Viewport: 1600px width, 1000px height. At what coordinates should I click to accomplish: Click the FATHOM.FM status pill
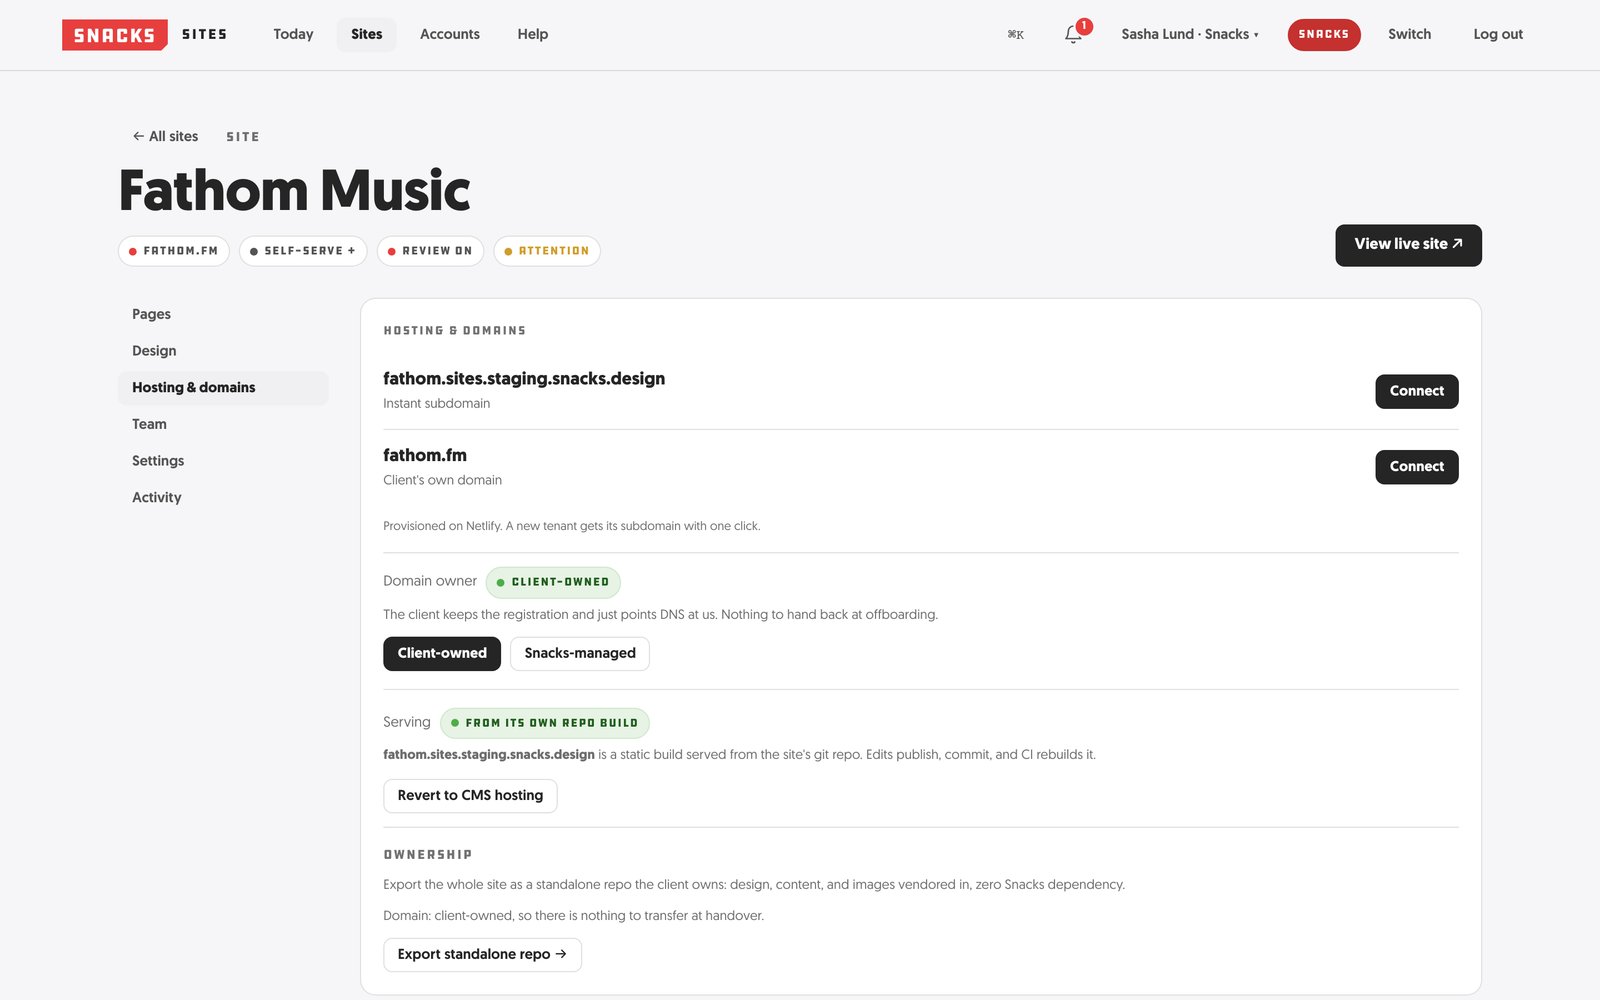click(x=174, y=251)
